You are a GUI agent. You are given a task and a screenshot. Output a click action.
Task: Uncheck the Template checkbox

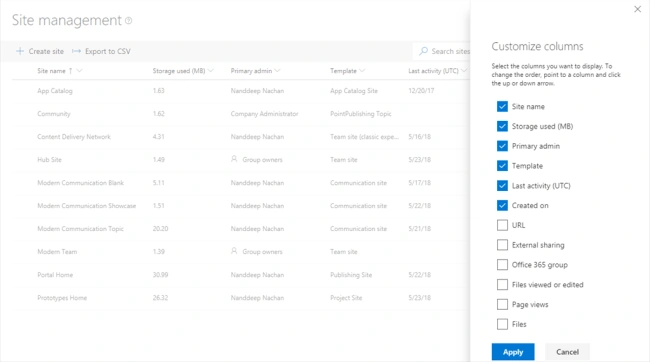tap(502, 166)
